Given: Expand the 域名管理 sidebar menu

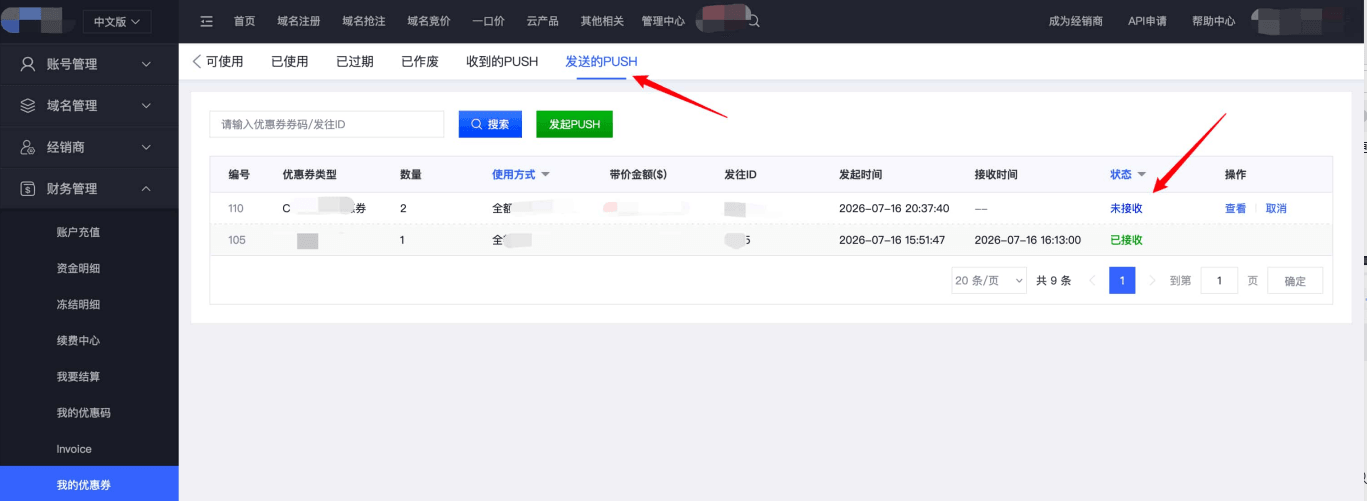Looking at the screenshot, I should 146,105.
